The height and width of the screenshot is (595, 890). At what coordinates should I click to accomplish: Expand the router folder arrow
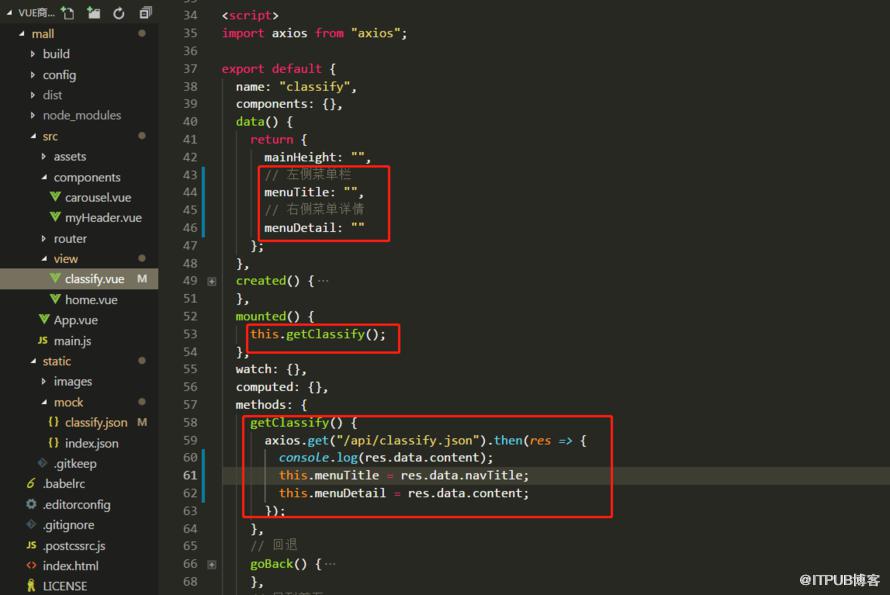click(x=44, y=238)
